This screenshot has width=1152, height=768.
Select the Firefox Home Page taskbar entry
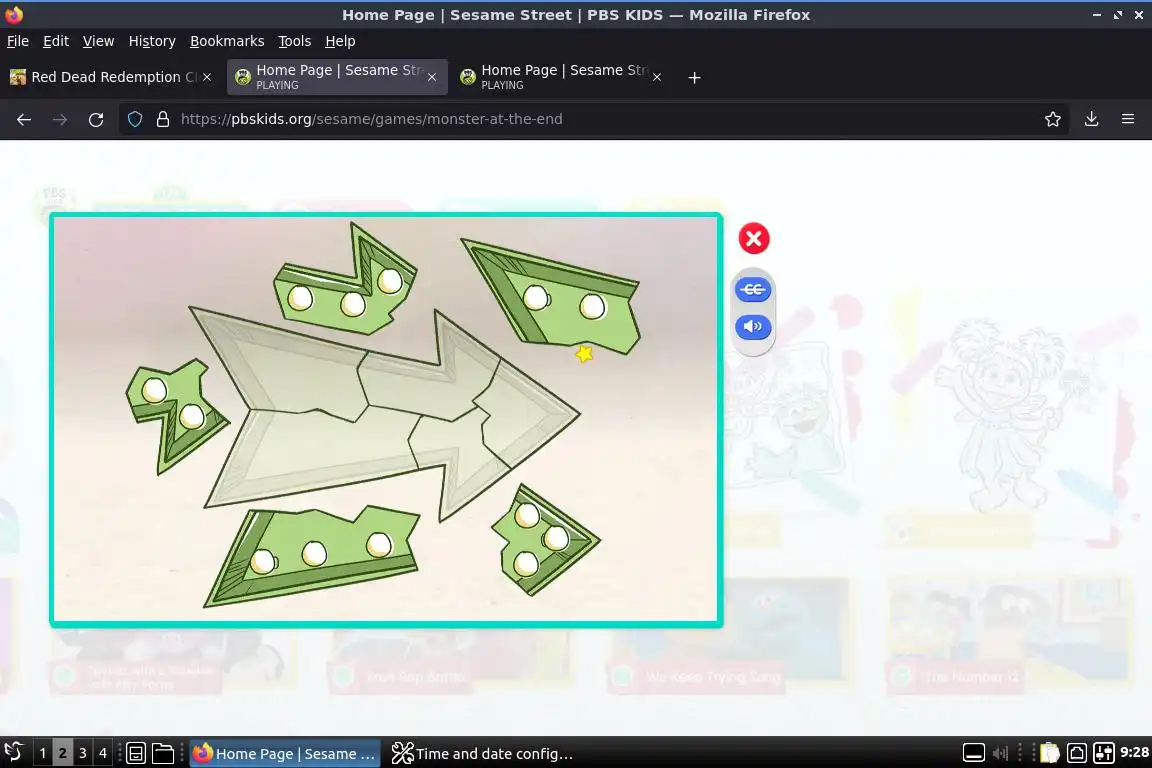285,753
